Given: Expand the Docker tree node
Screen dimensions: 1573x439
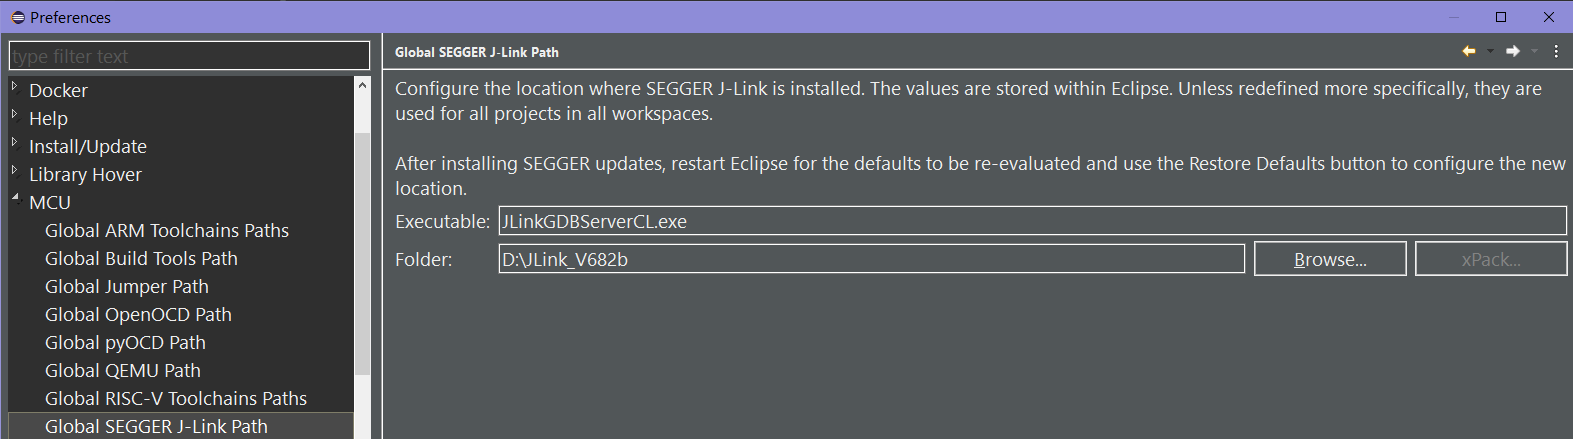Looking at the screenshot, I should pyautogui.click(x=15, y=87).
